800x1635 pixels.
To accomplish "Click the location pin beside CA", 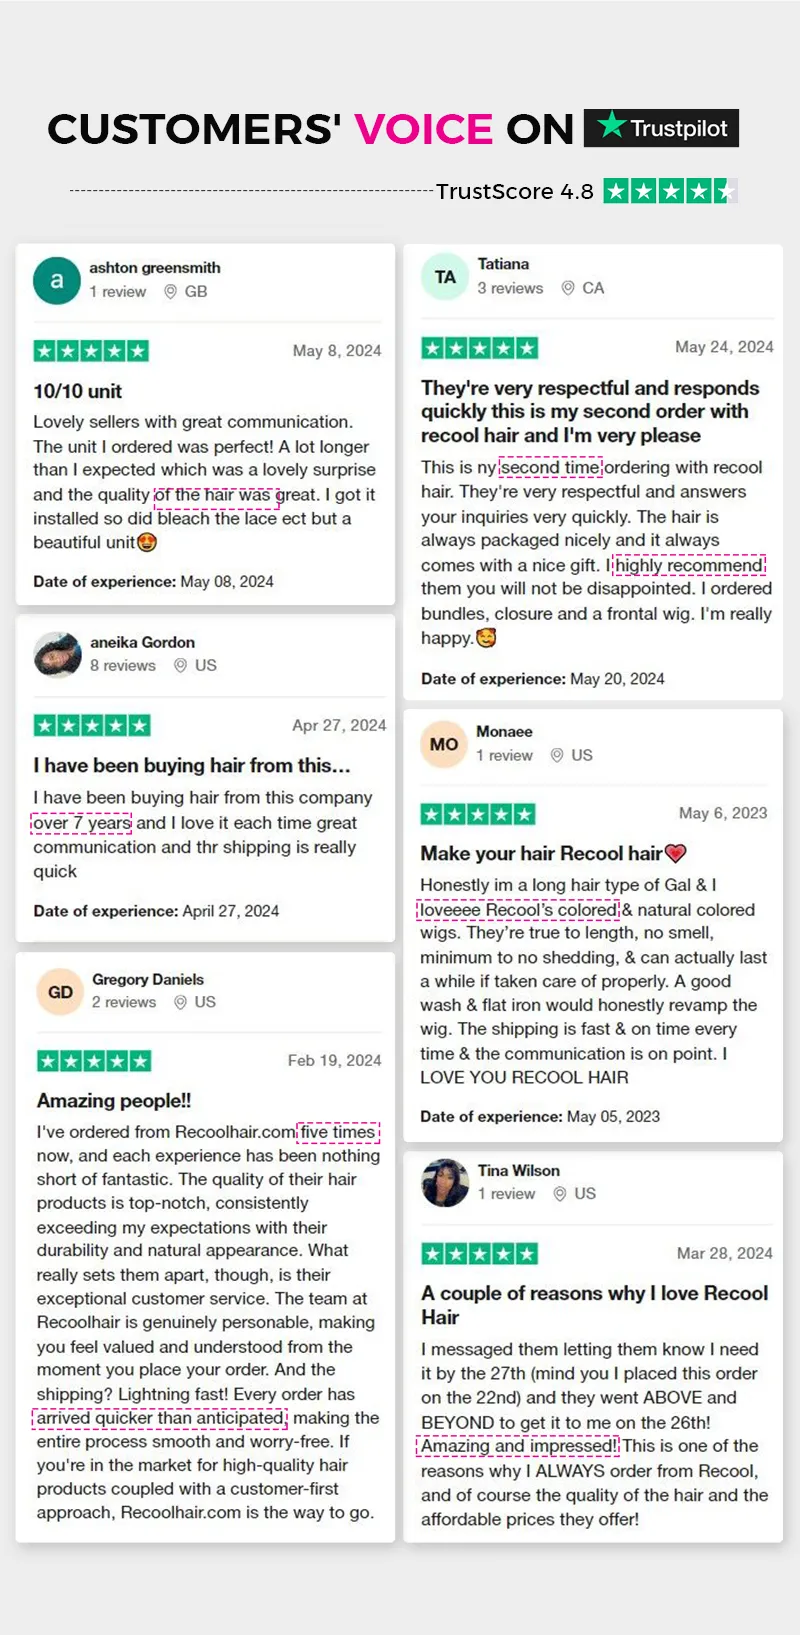I will tap(567, 288).
